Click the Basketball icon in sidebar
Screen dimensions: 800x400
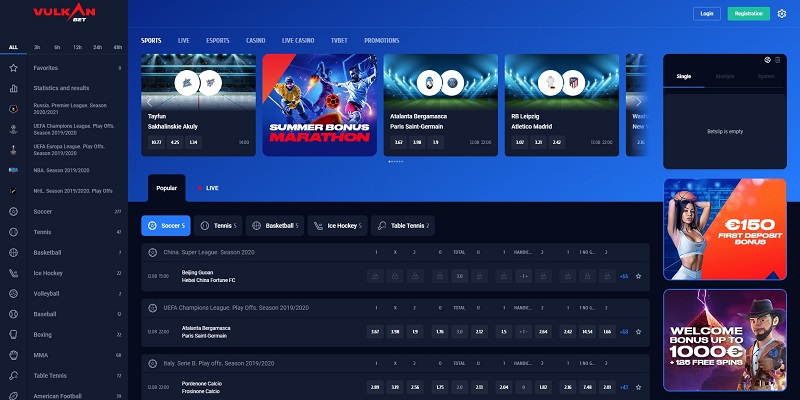(x=13, y=253)
